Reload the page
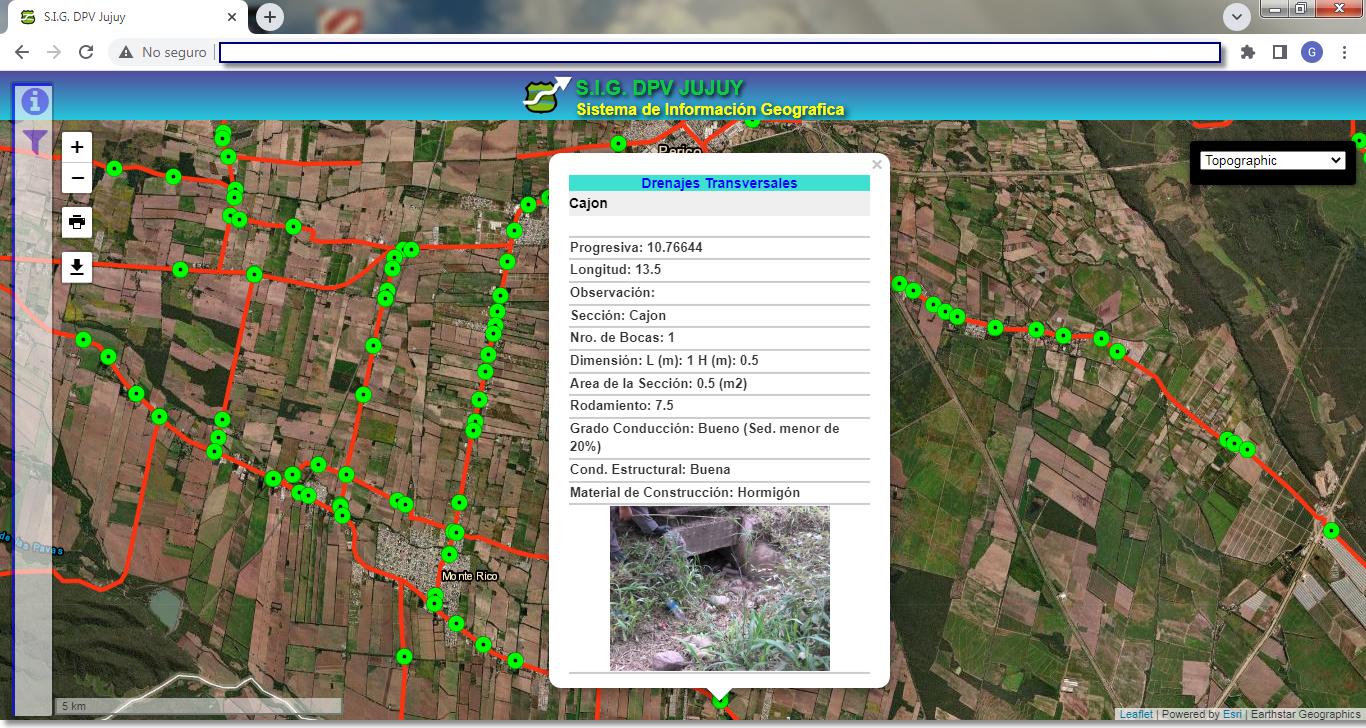Image resolution: width=1366 pixels, height=728 pixels. pos(86,52)
